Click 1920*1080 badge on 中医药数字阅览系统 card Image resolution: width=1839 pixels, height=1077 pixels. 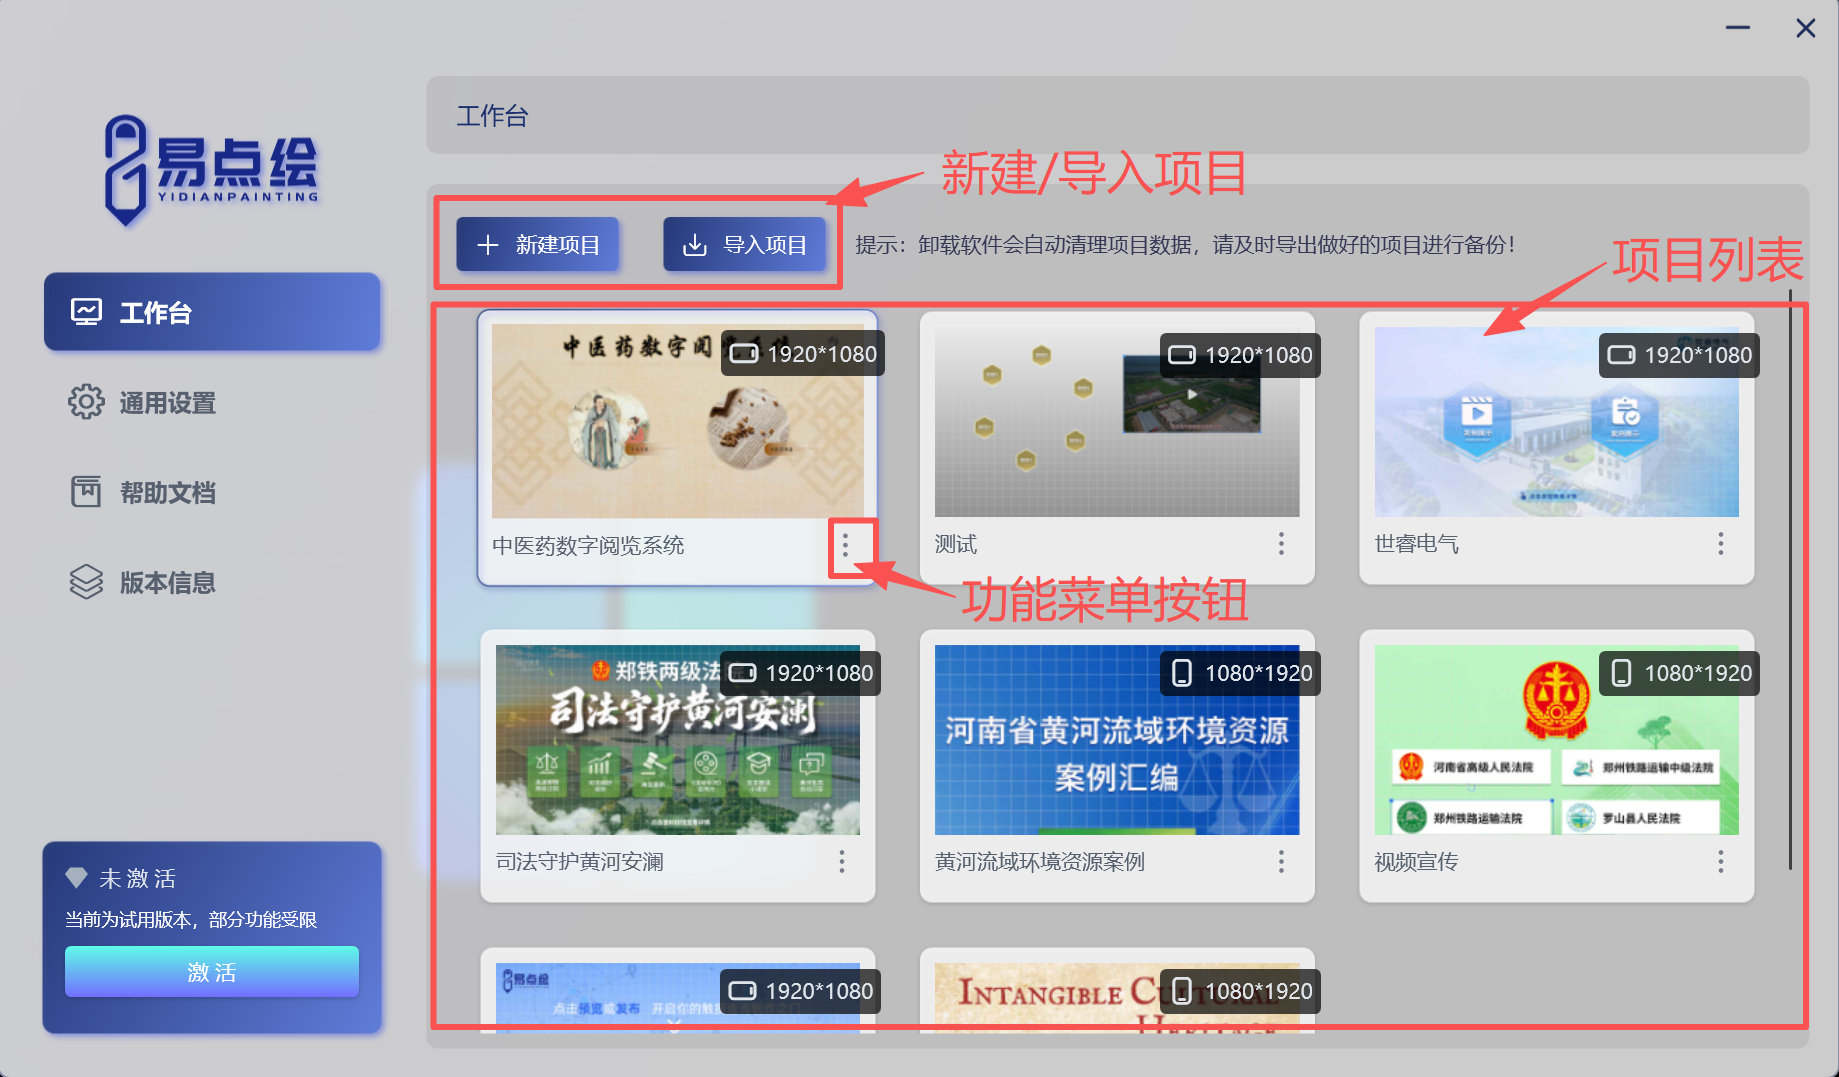coord(803,354)
